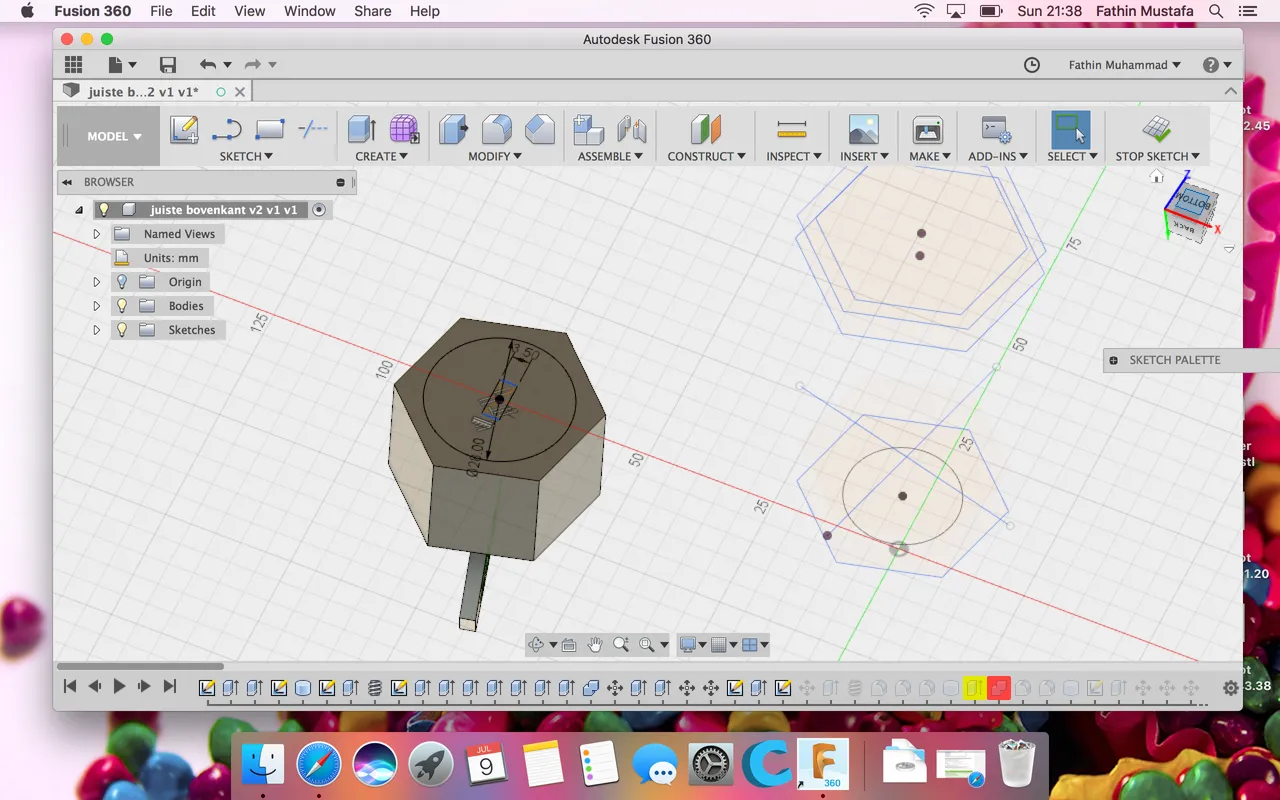The width and height of the screenshot is (1280, 800).
Task: Click the New Component icon
Action: 589,130
